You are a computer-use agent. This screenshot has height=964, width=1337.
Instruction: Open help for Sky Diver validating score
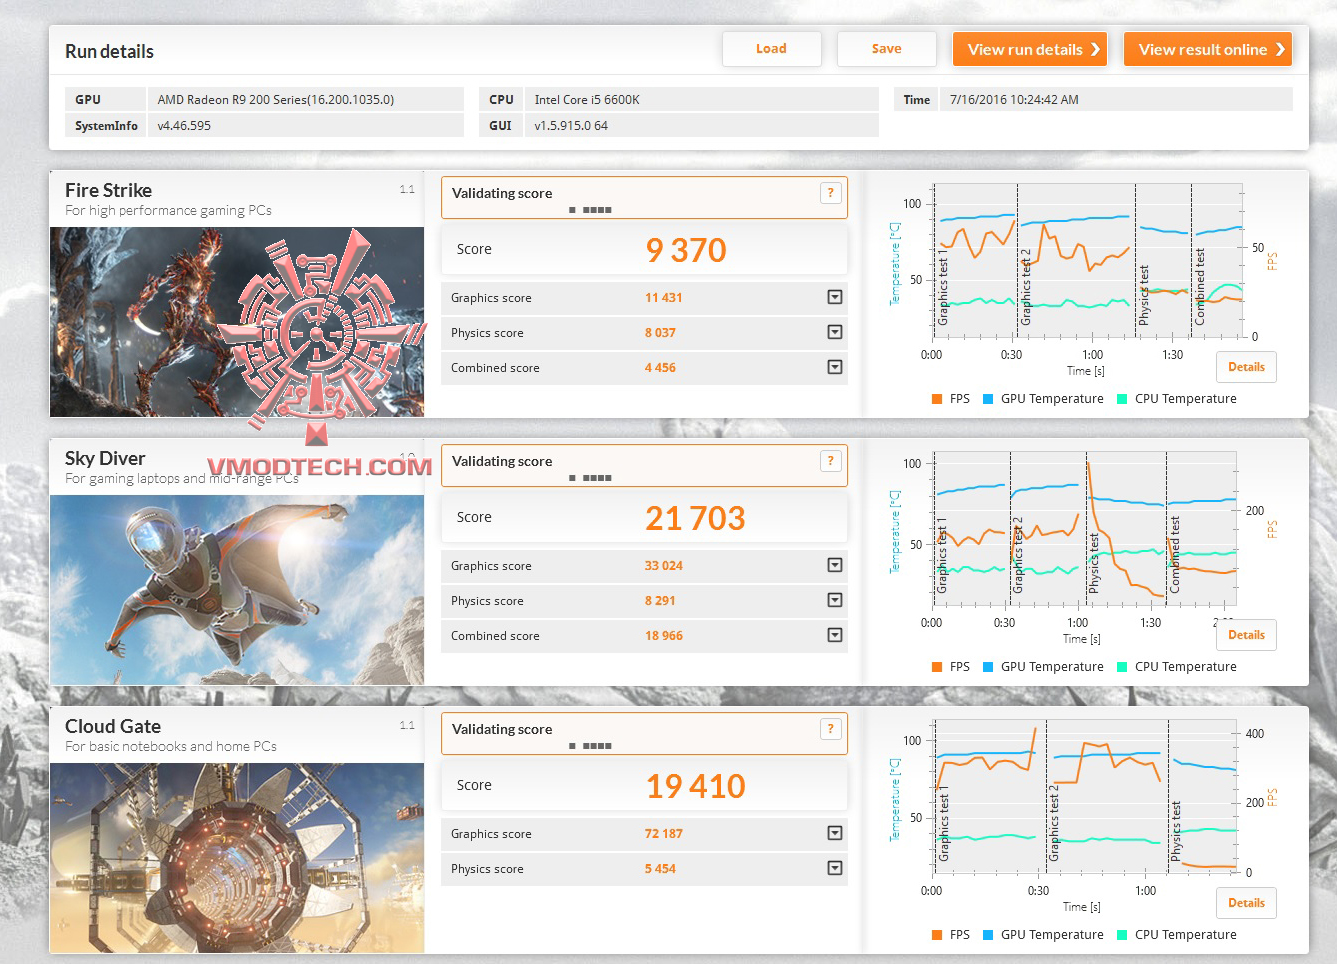830,461
